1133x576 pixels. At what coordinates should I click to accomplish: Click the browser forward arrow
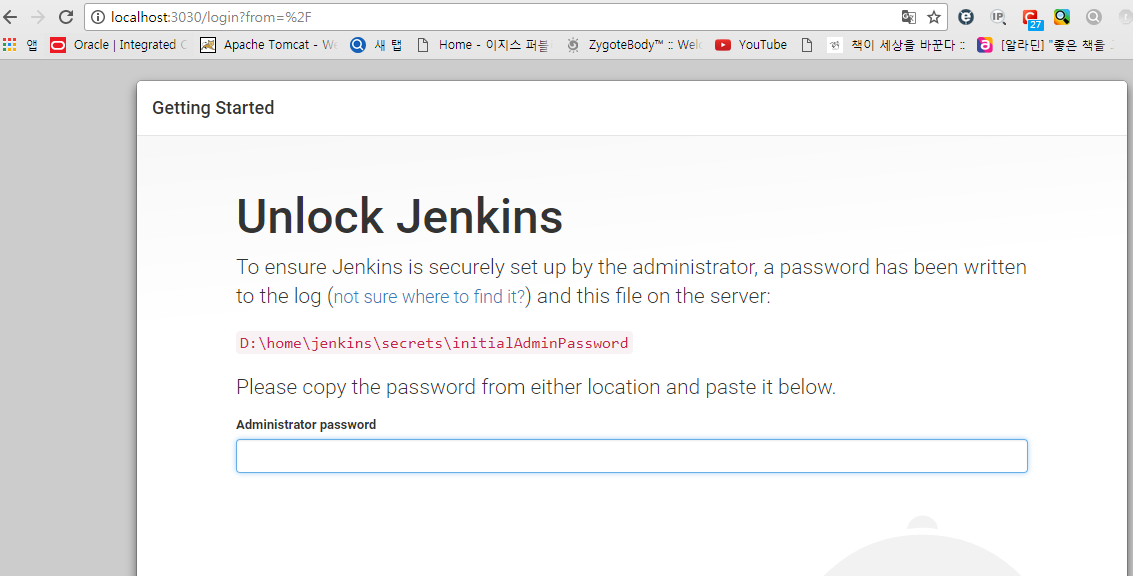[x=38, y=17]
